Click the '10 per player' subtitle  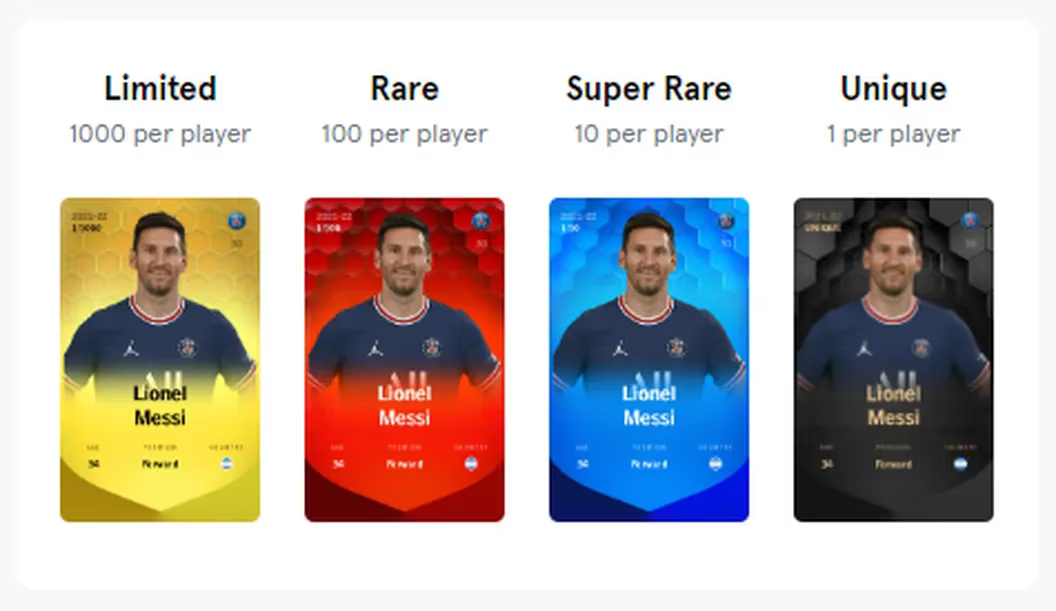(649, 134)
